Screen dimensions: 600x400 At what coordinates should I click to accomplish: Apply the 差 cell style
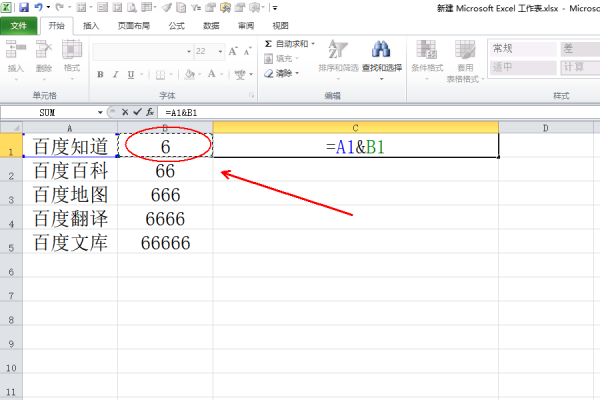click(x=580, y=49)
